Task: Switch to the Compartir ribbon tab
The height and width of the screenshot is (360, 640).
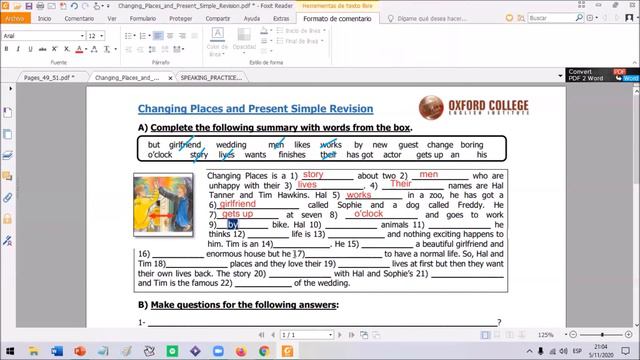Action: [x=218, y=19]
